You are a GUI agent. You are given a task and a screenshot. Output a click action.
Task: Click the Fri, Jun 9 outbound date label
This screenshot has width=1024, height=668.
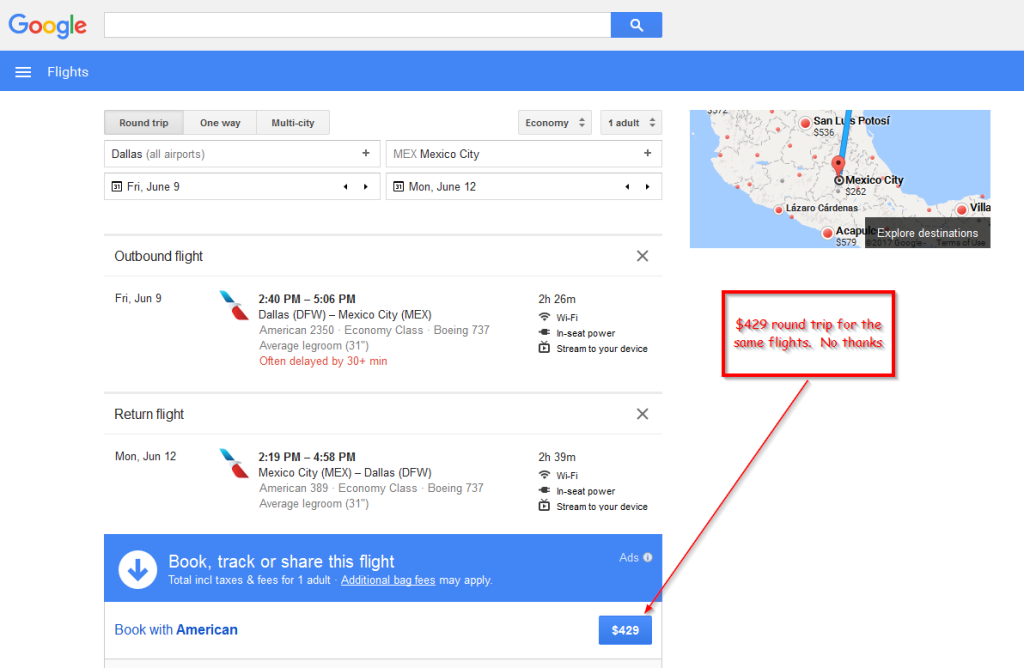click(x=138, y=298)
